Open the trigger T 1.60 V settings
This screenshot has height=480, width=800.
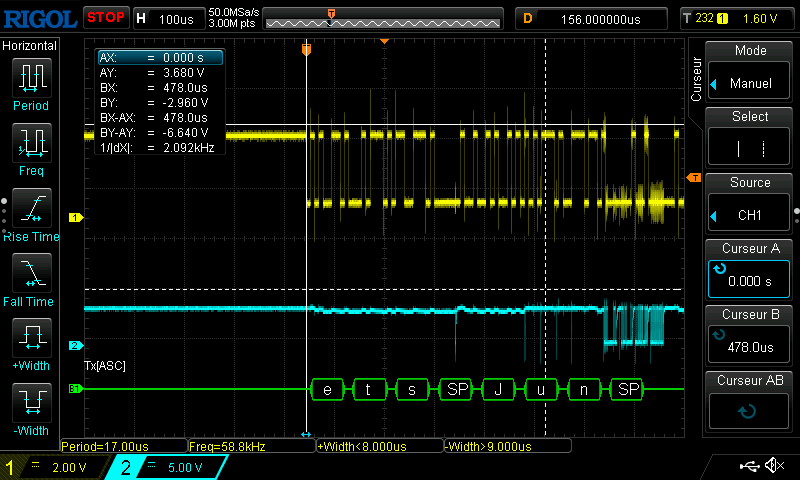coord(739,19)
